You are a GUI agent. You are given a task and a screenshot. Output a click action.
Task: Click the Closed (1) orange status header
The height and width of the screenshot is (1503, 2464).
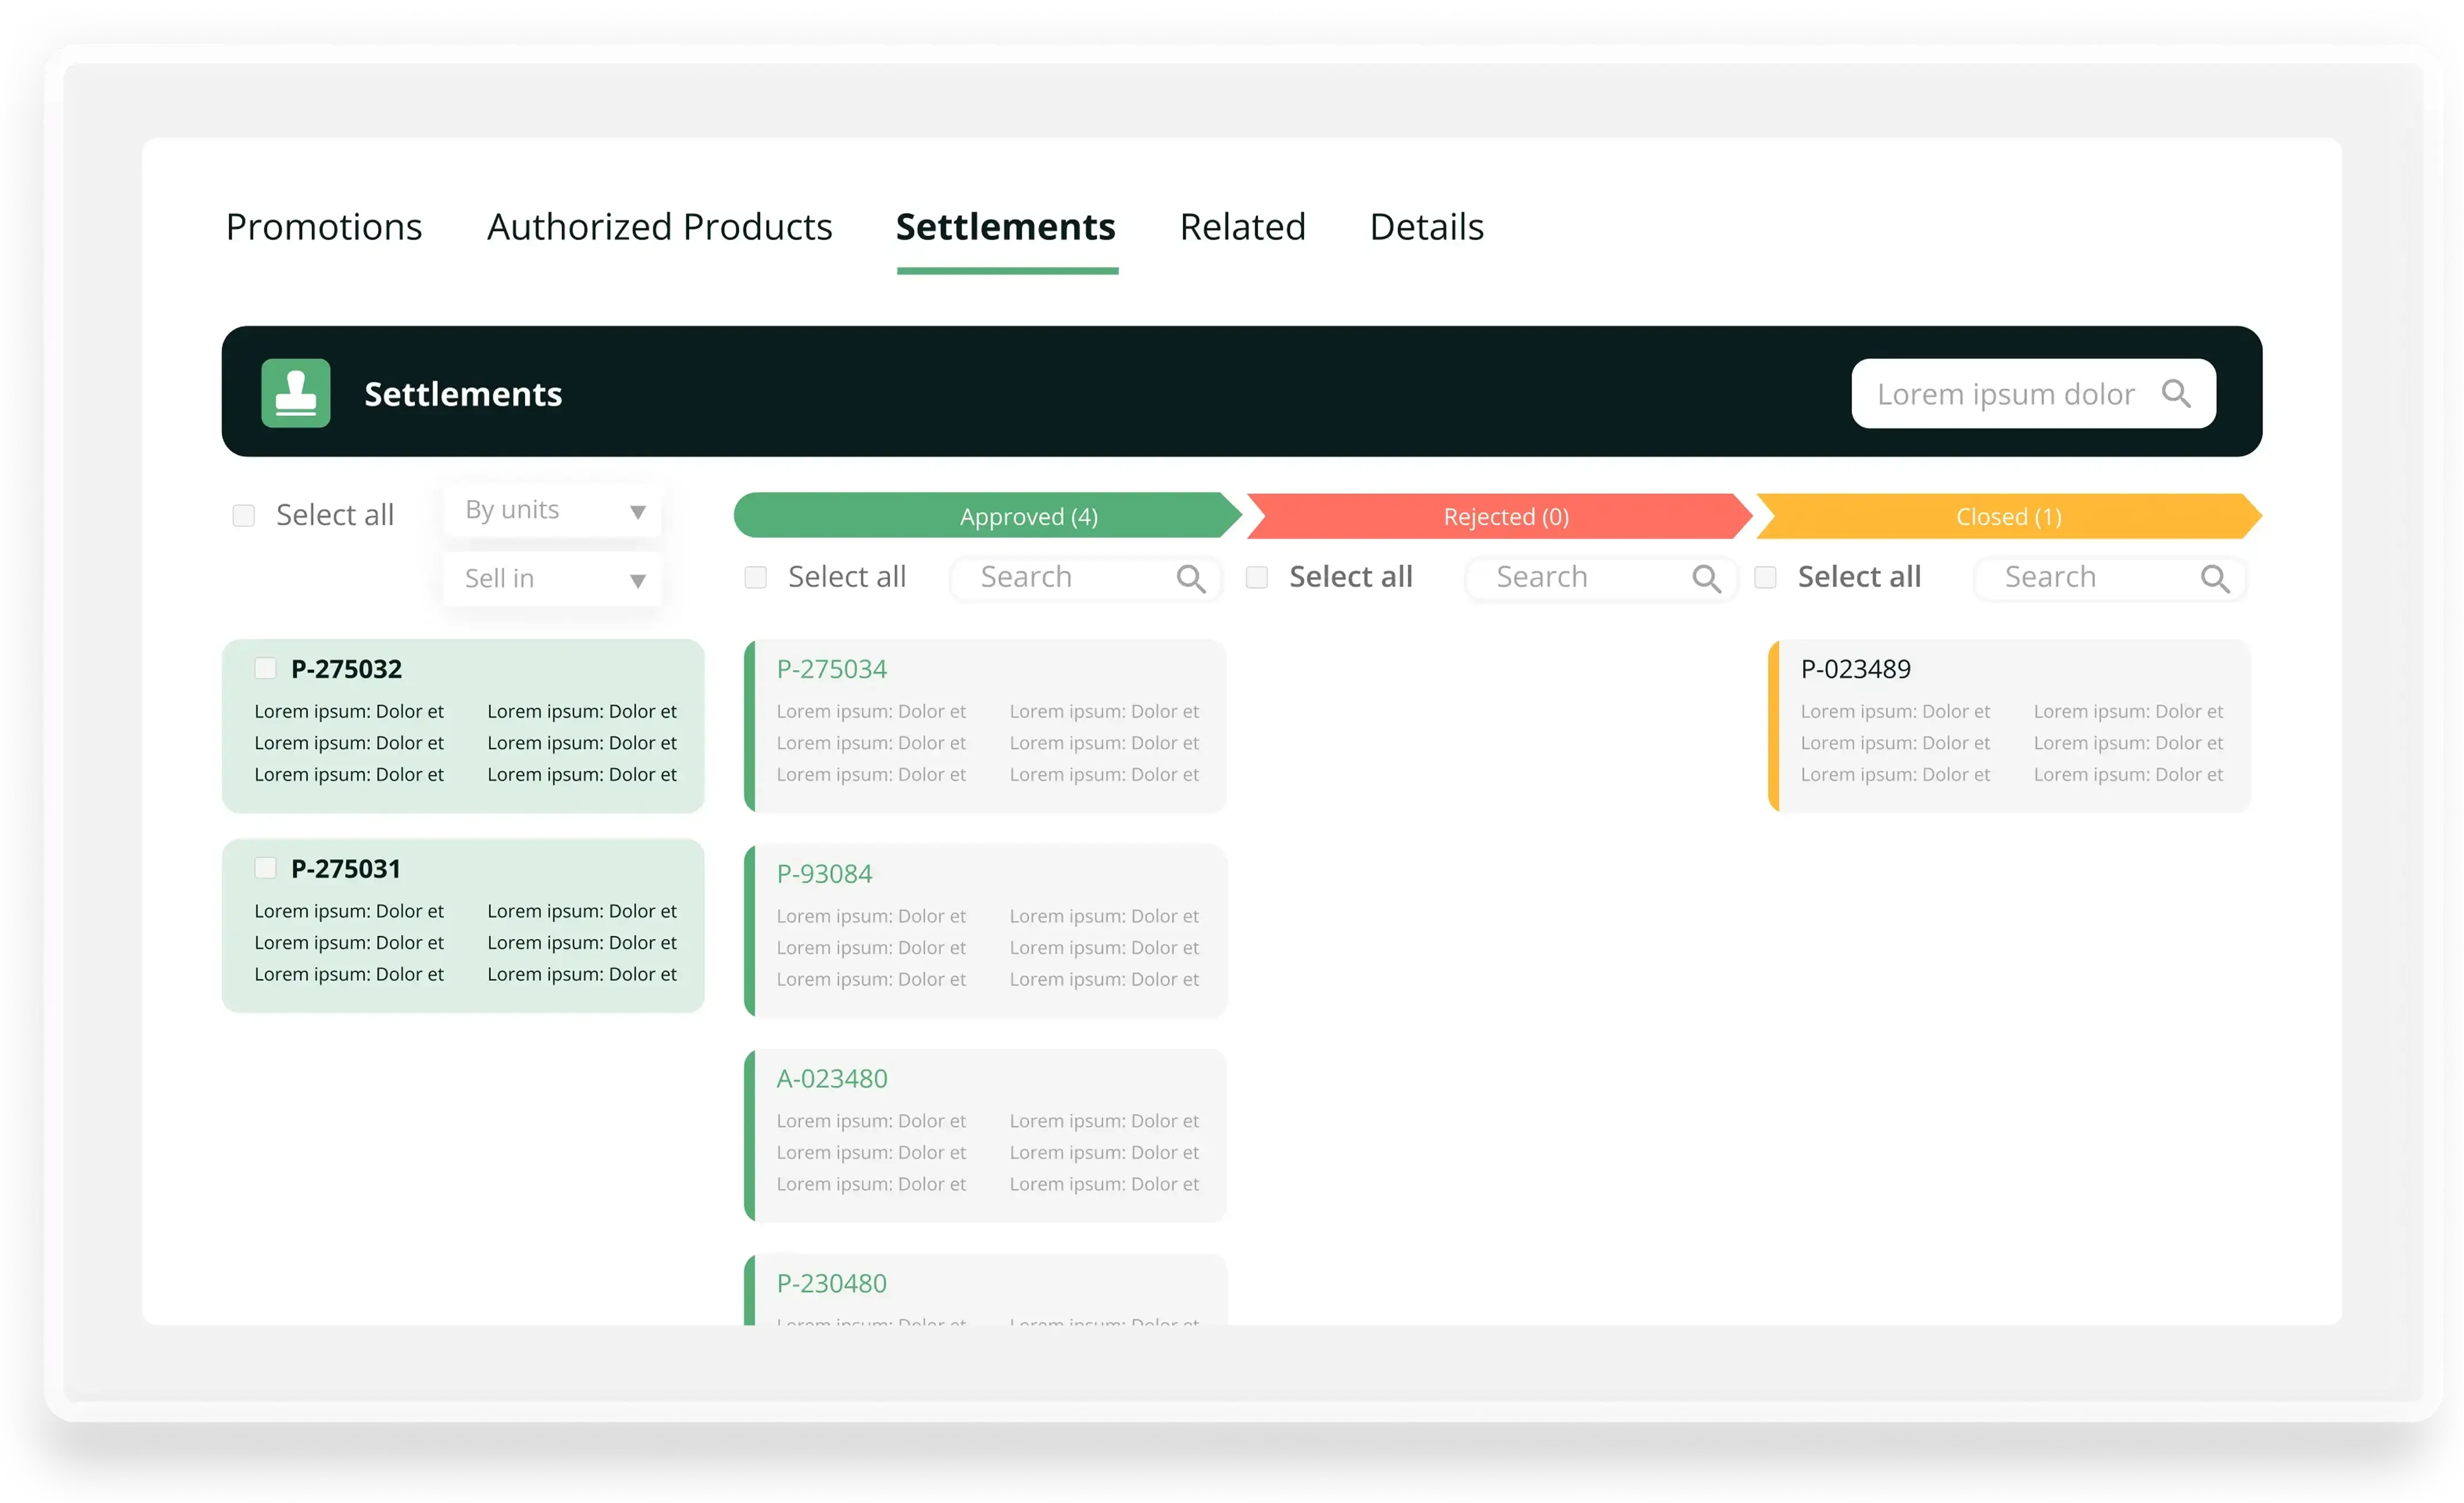pyautogui.click(x=2008, y=516)
